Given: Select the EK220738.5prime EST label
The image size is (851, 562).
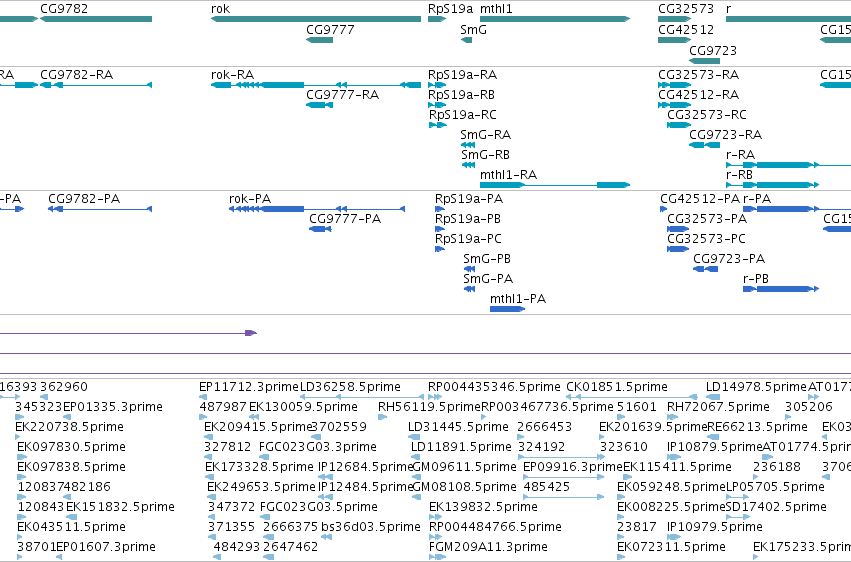Looking at the screenshot, I should (x=70, y=427).
